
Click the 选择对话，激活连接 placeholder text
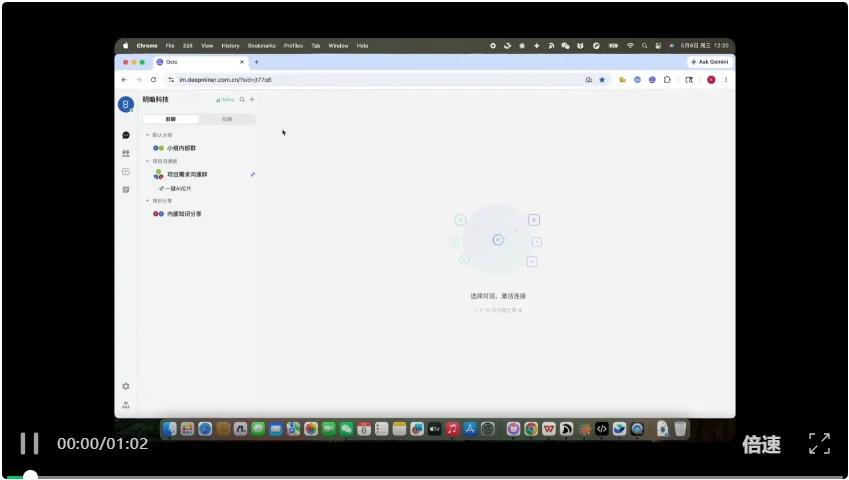(x=498, y=296)
